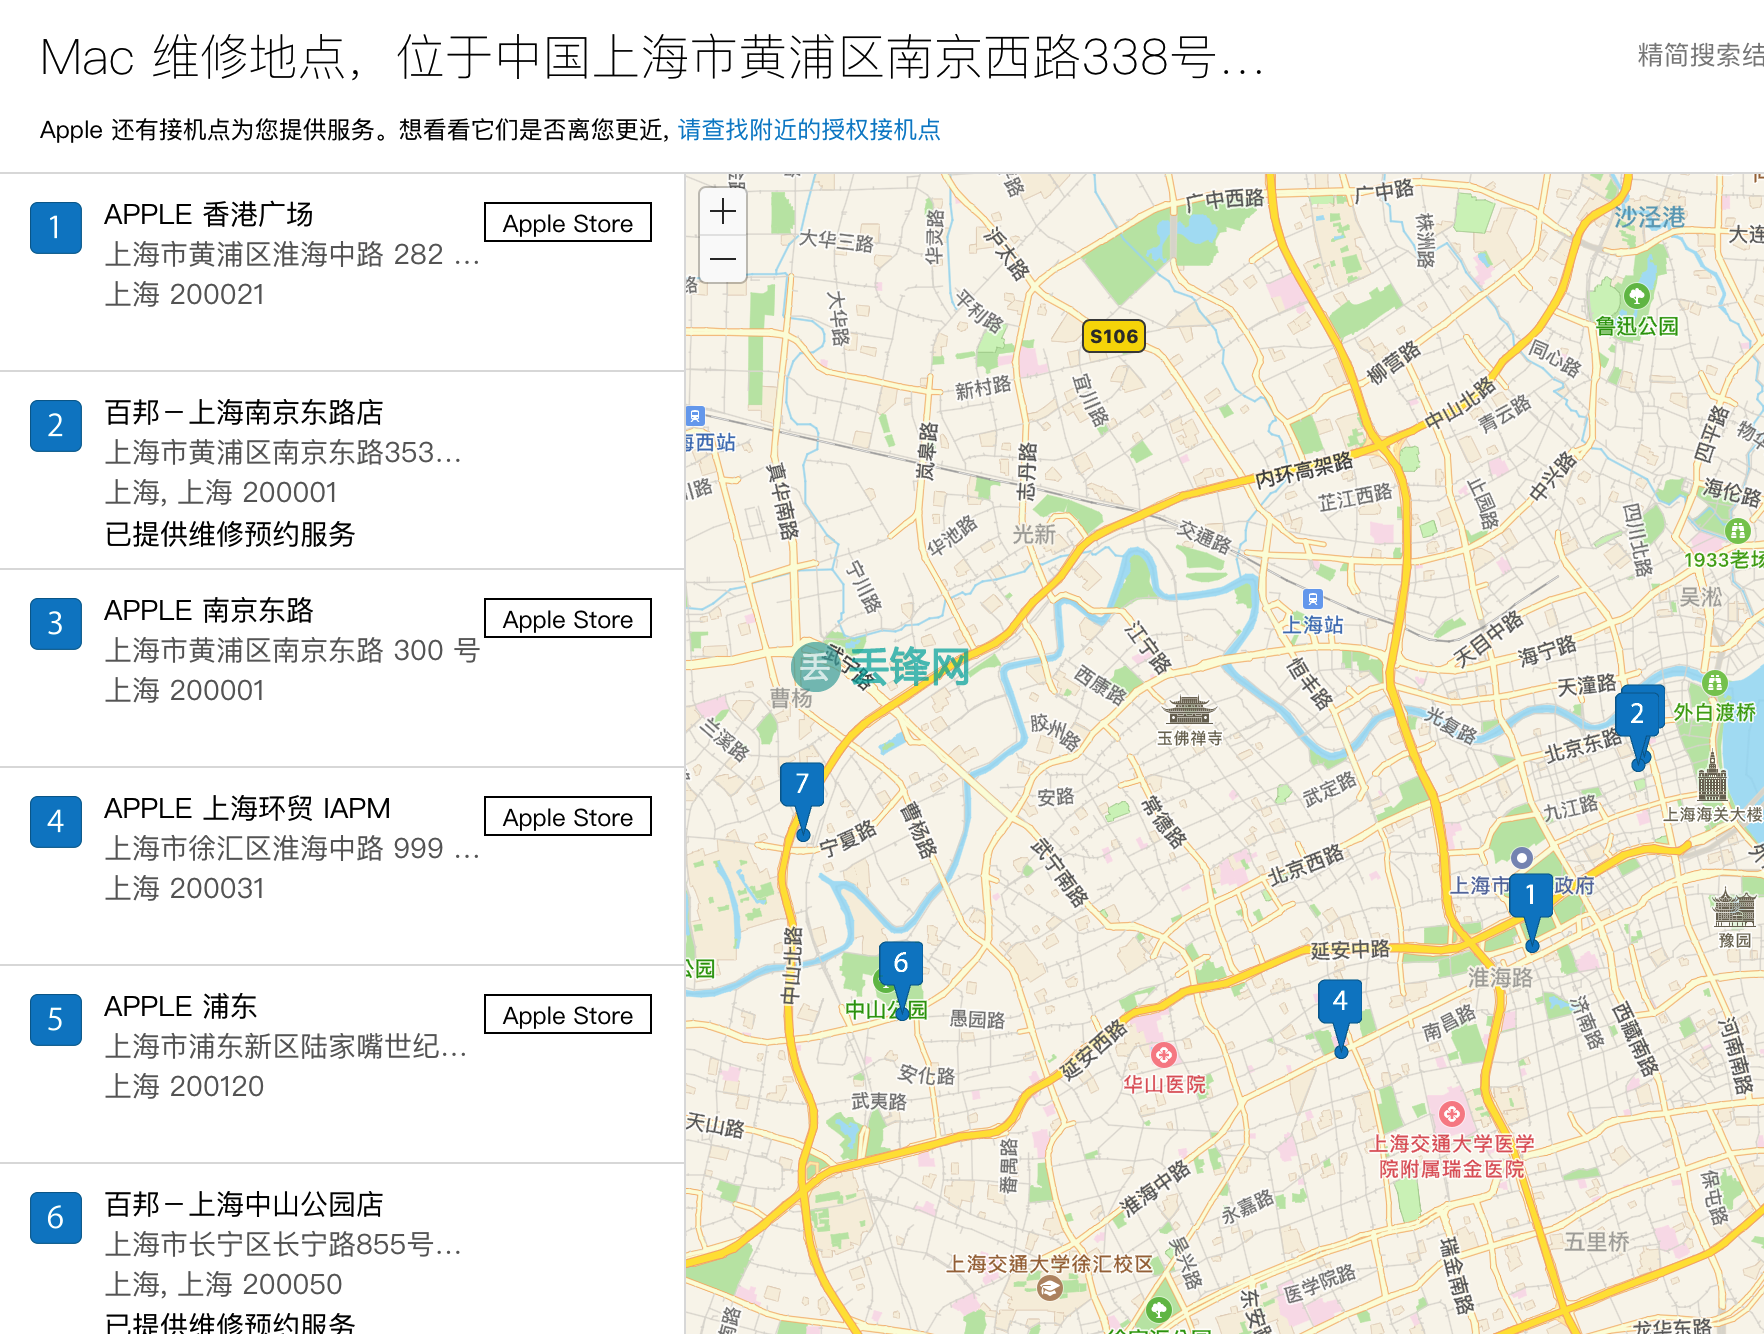Viewport: 1764px width, 1334px height.
Task: Open the 请查找附近的授权接机点 link
Action: pos(809,130)
